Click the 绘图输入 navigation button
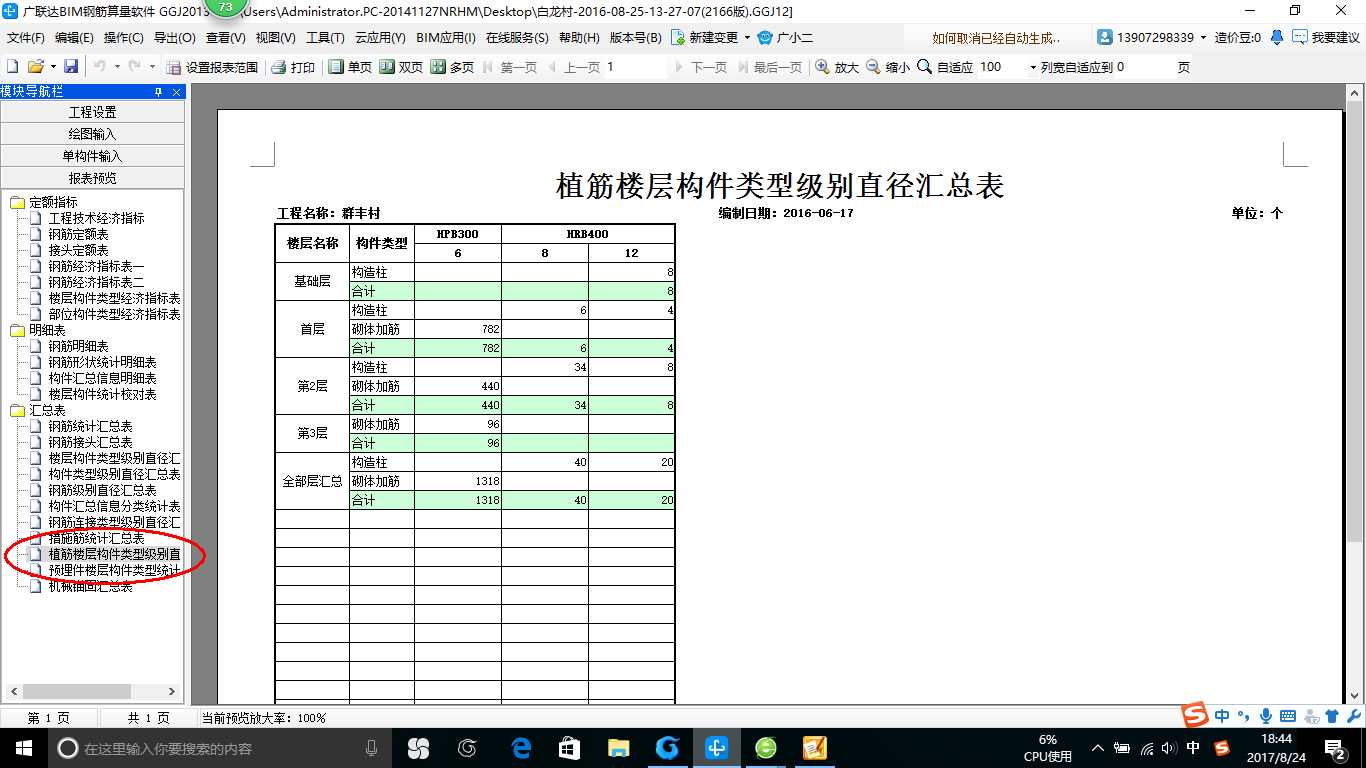Screen dimensions: 1366x768 point(92,134)
